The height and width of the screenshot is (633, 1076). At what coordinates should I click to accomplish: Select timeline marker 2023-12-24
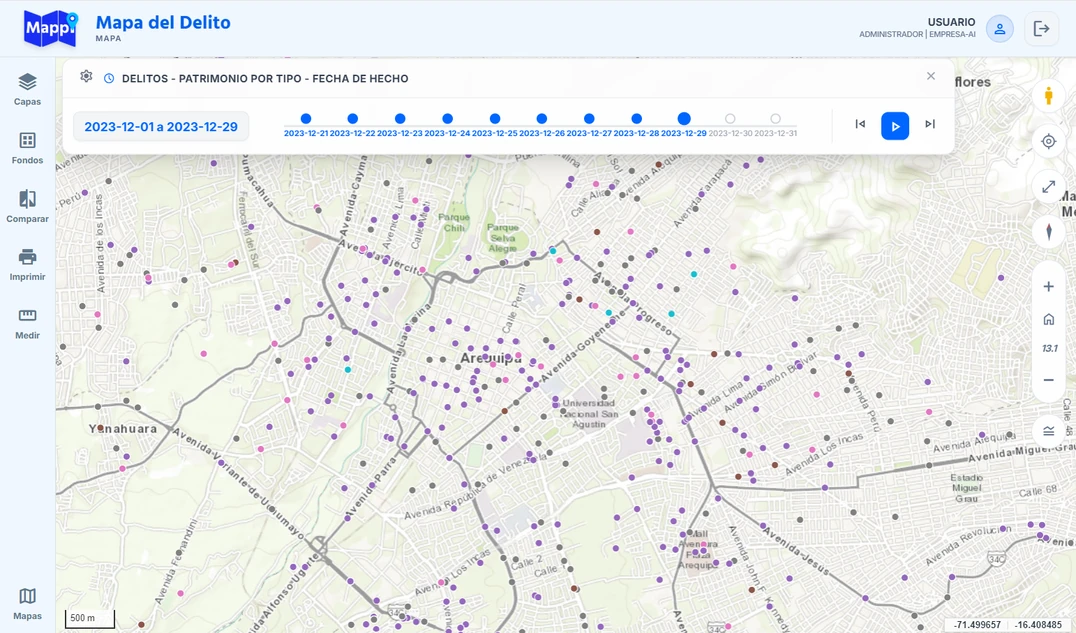[x=447, y=119]
